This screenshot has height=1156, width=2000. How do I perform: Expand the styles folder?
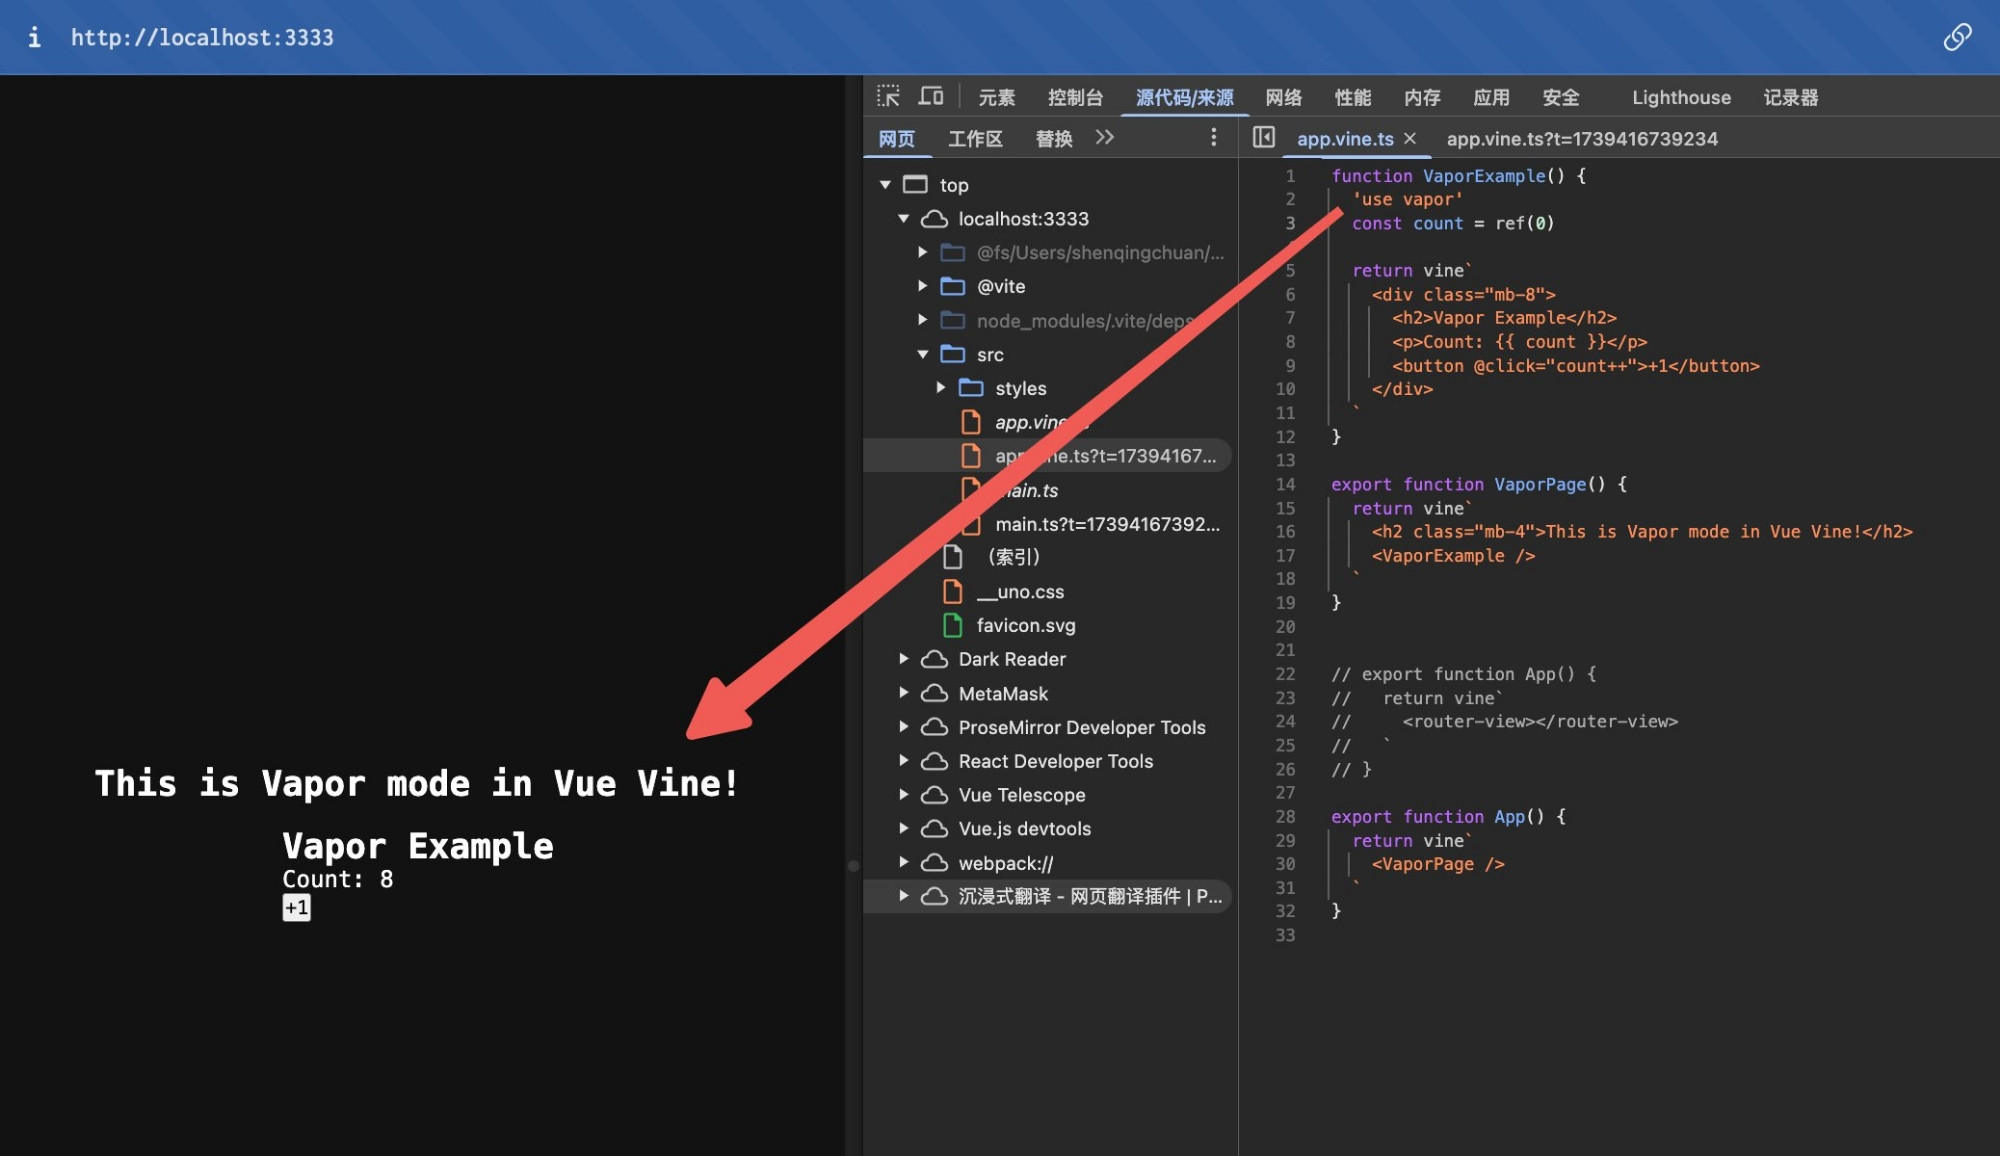pyautogui.click(x=940, y=387)
